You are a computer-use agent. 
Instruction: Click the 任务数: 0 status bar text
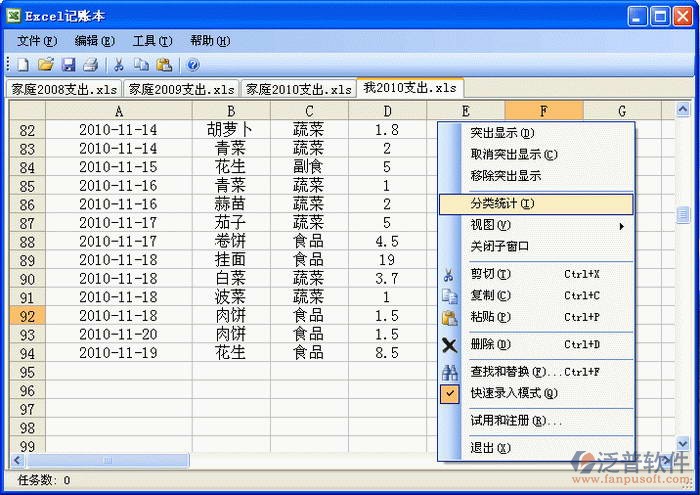(x=44, y=480)
